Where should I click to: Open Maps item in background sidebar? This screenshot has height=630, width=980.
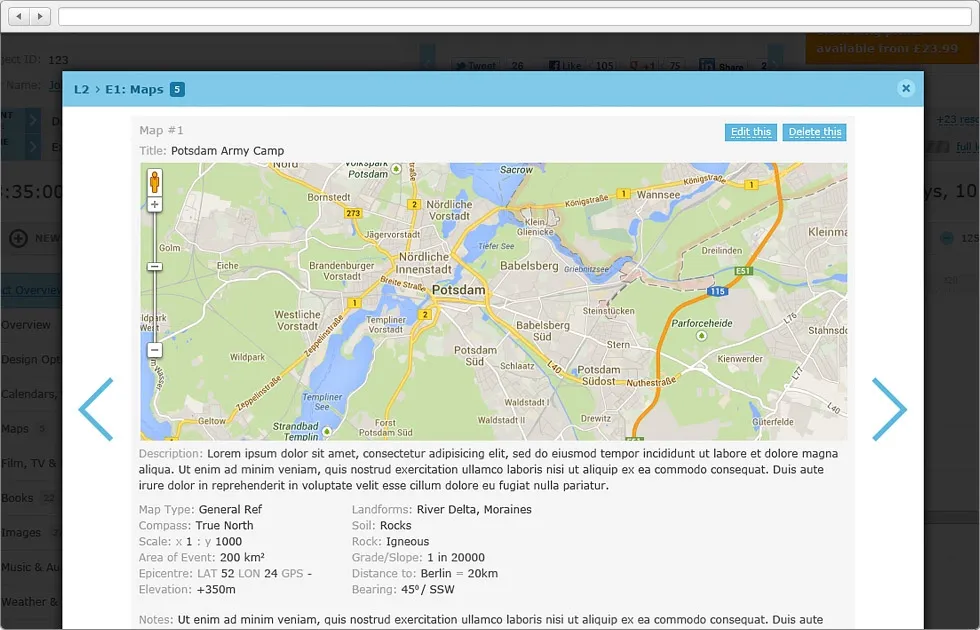(15, 429)
